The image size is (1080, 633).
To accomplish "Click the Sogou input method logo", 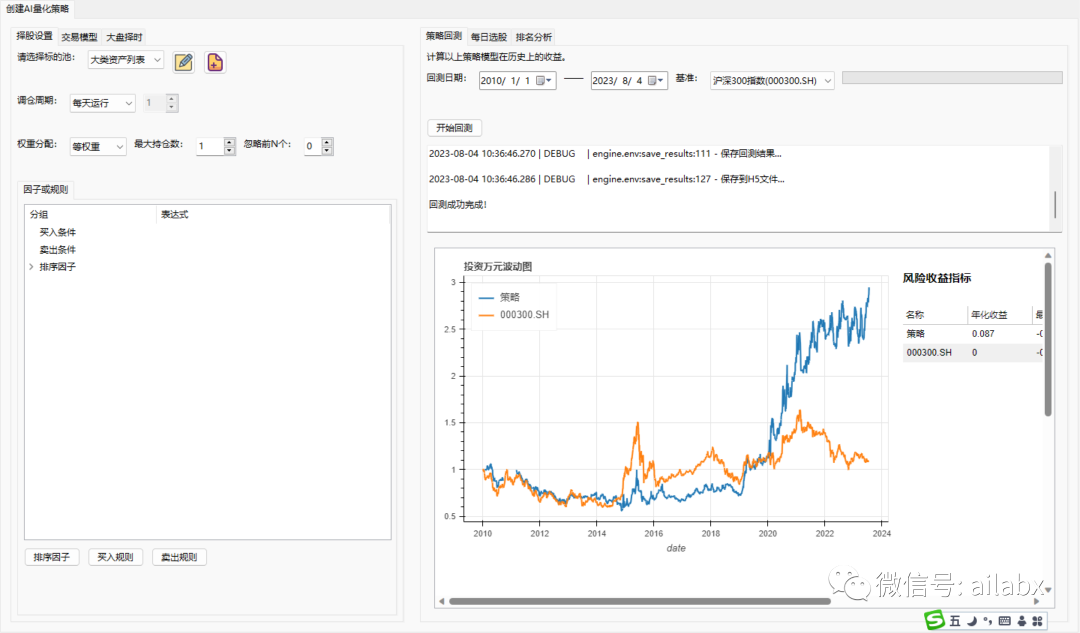I will click(x=934, y=621).
